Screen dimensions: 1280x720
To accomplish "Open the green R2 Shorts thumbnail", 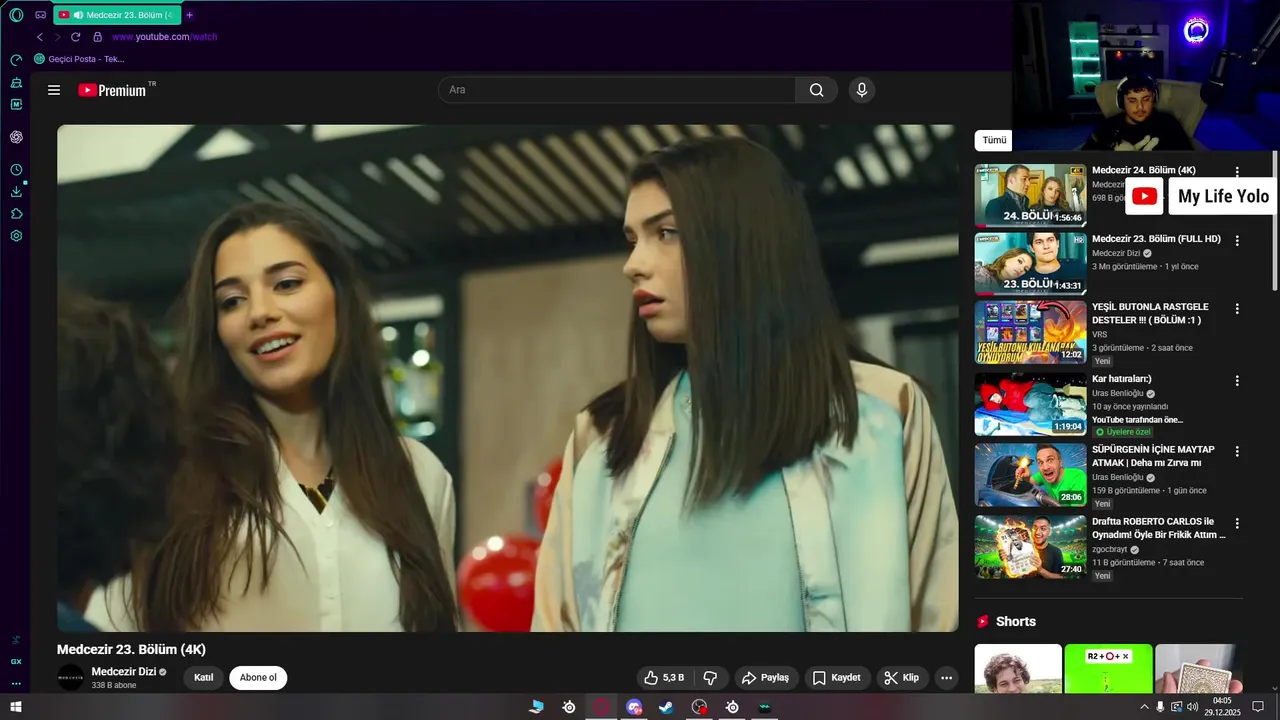I will (1108, 668).
